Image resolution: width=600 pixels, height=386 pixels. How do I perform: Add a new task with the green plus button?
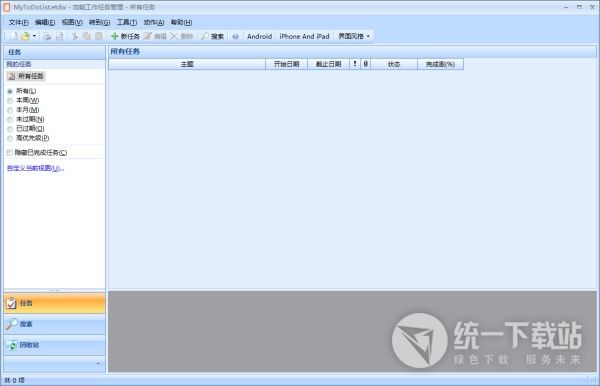coord(125,36)
